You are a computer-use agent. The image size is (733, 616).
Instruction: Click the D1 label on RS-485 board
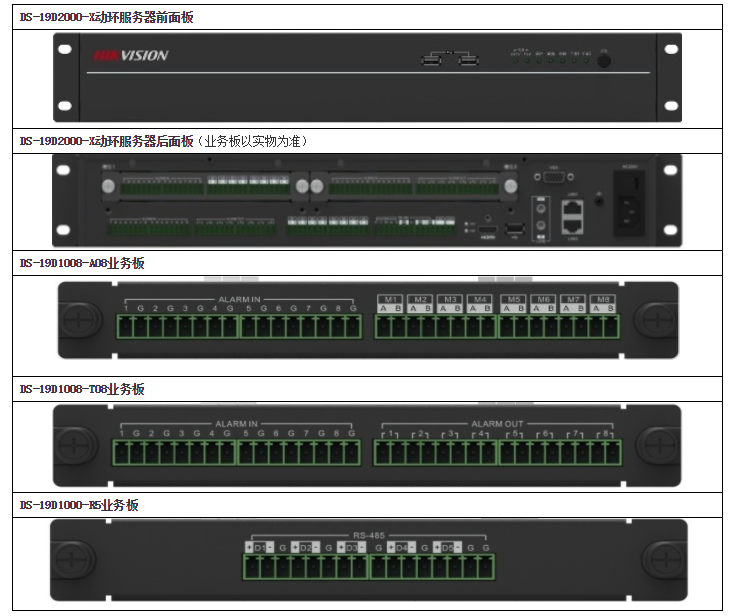(x=259, y=548)
